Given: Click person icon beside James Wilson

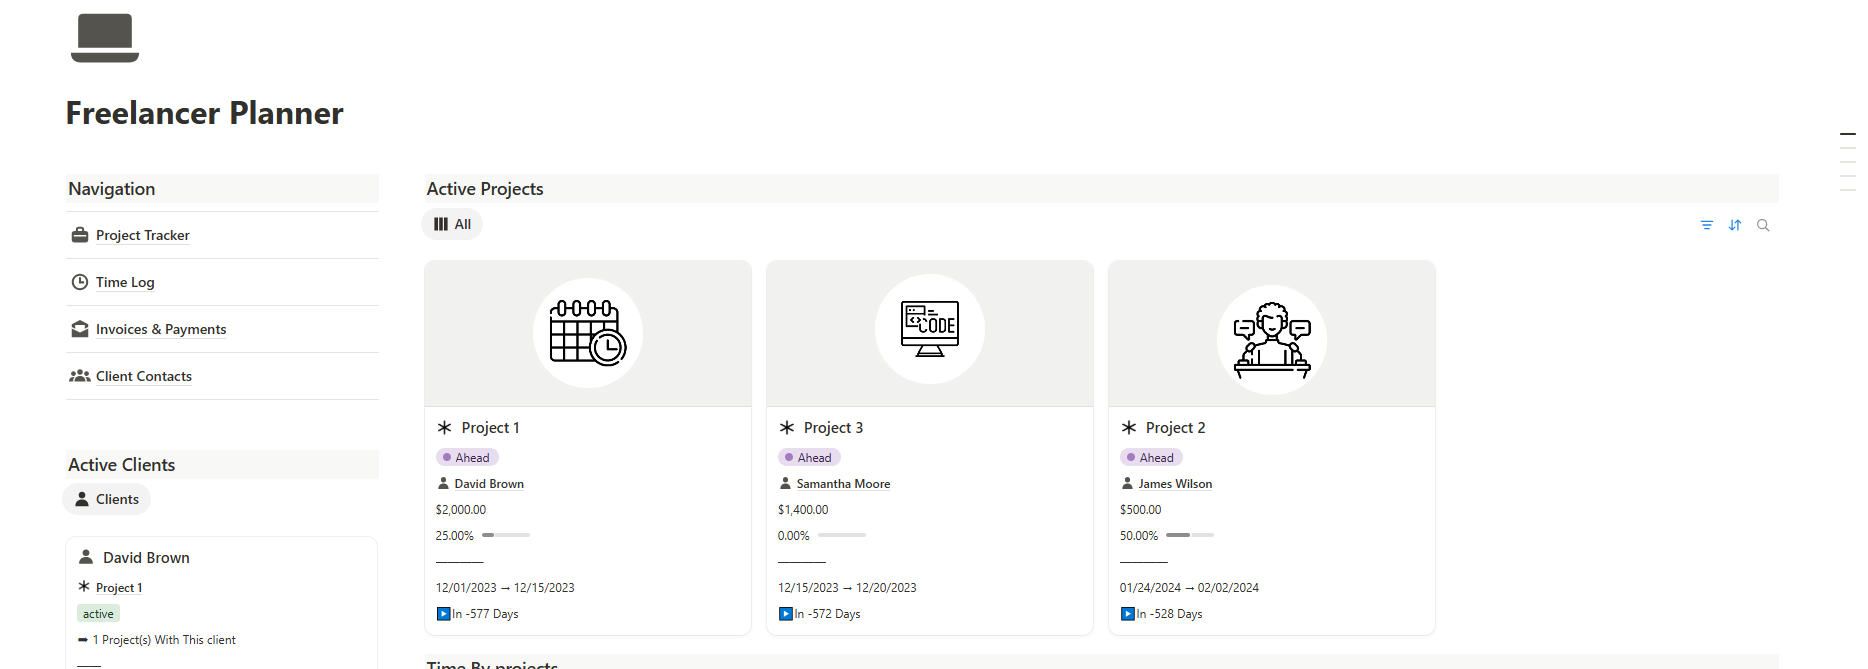Looking at the screenshot, I should [1127, 484].
